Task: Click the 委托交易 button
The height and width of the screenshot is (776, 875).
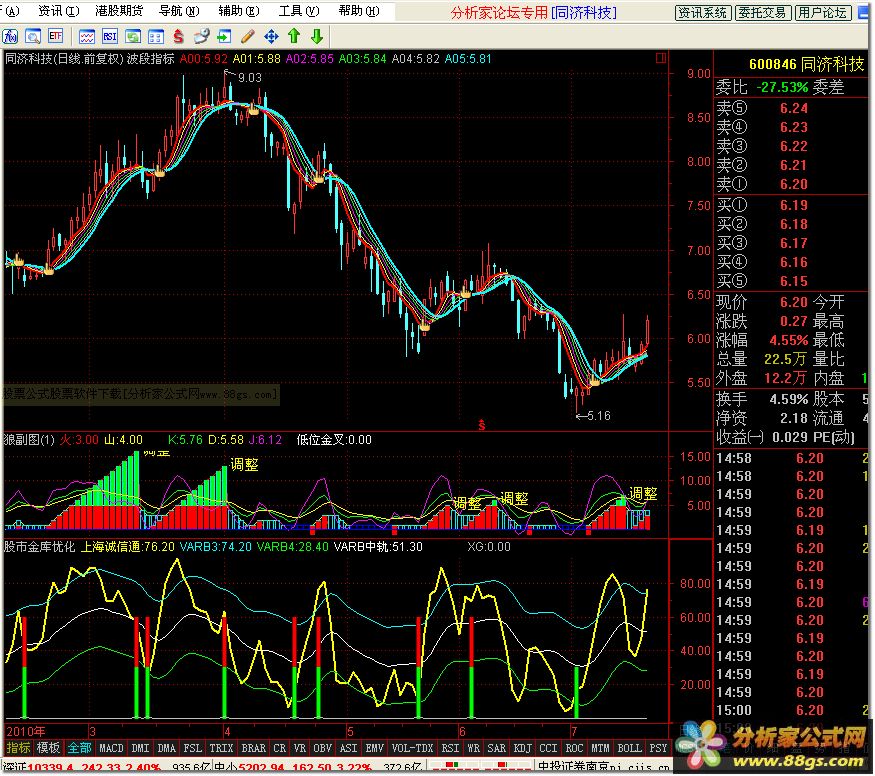Action: coord(762,12)
